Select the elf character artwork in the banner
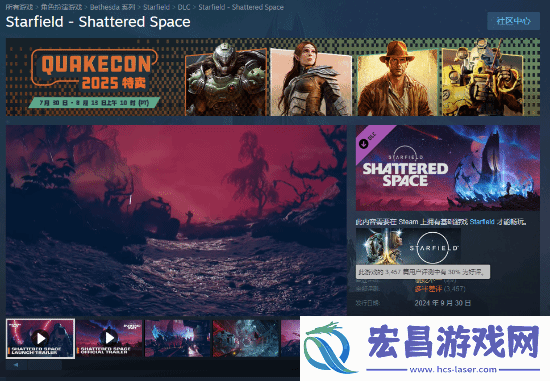 pos(311,79)
